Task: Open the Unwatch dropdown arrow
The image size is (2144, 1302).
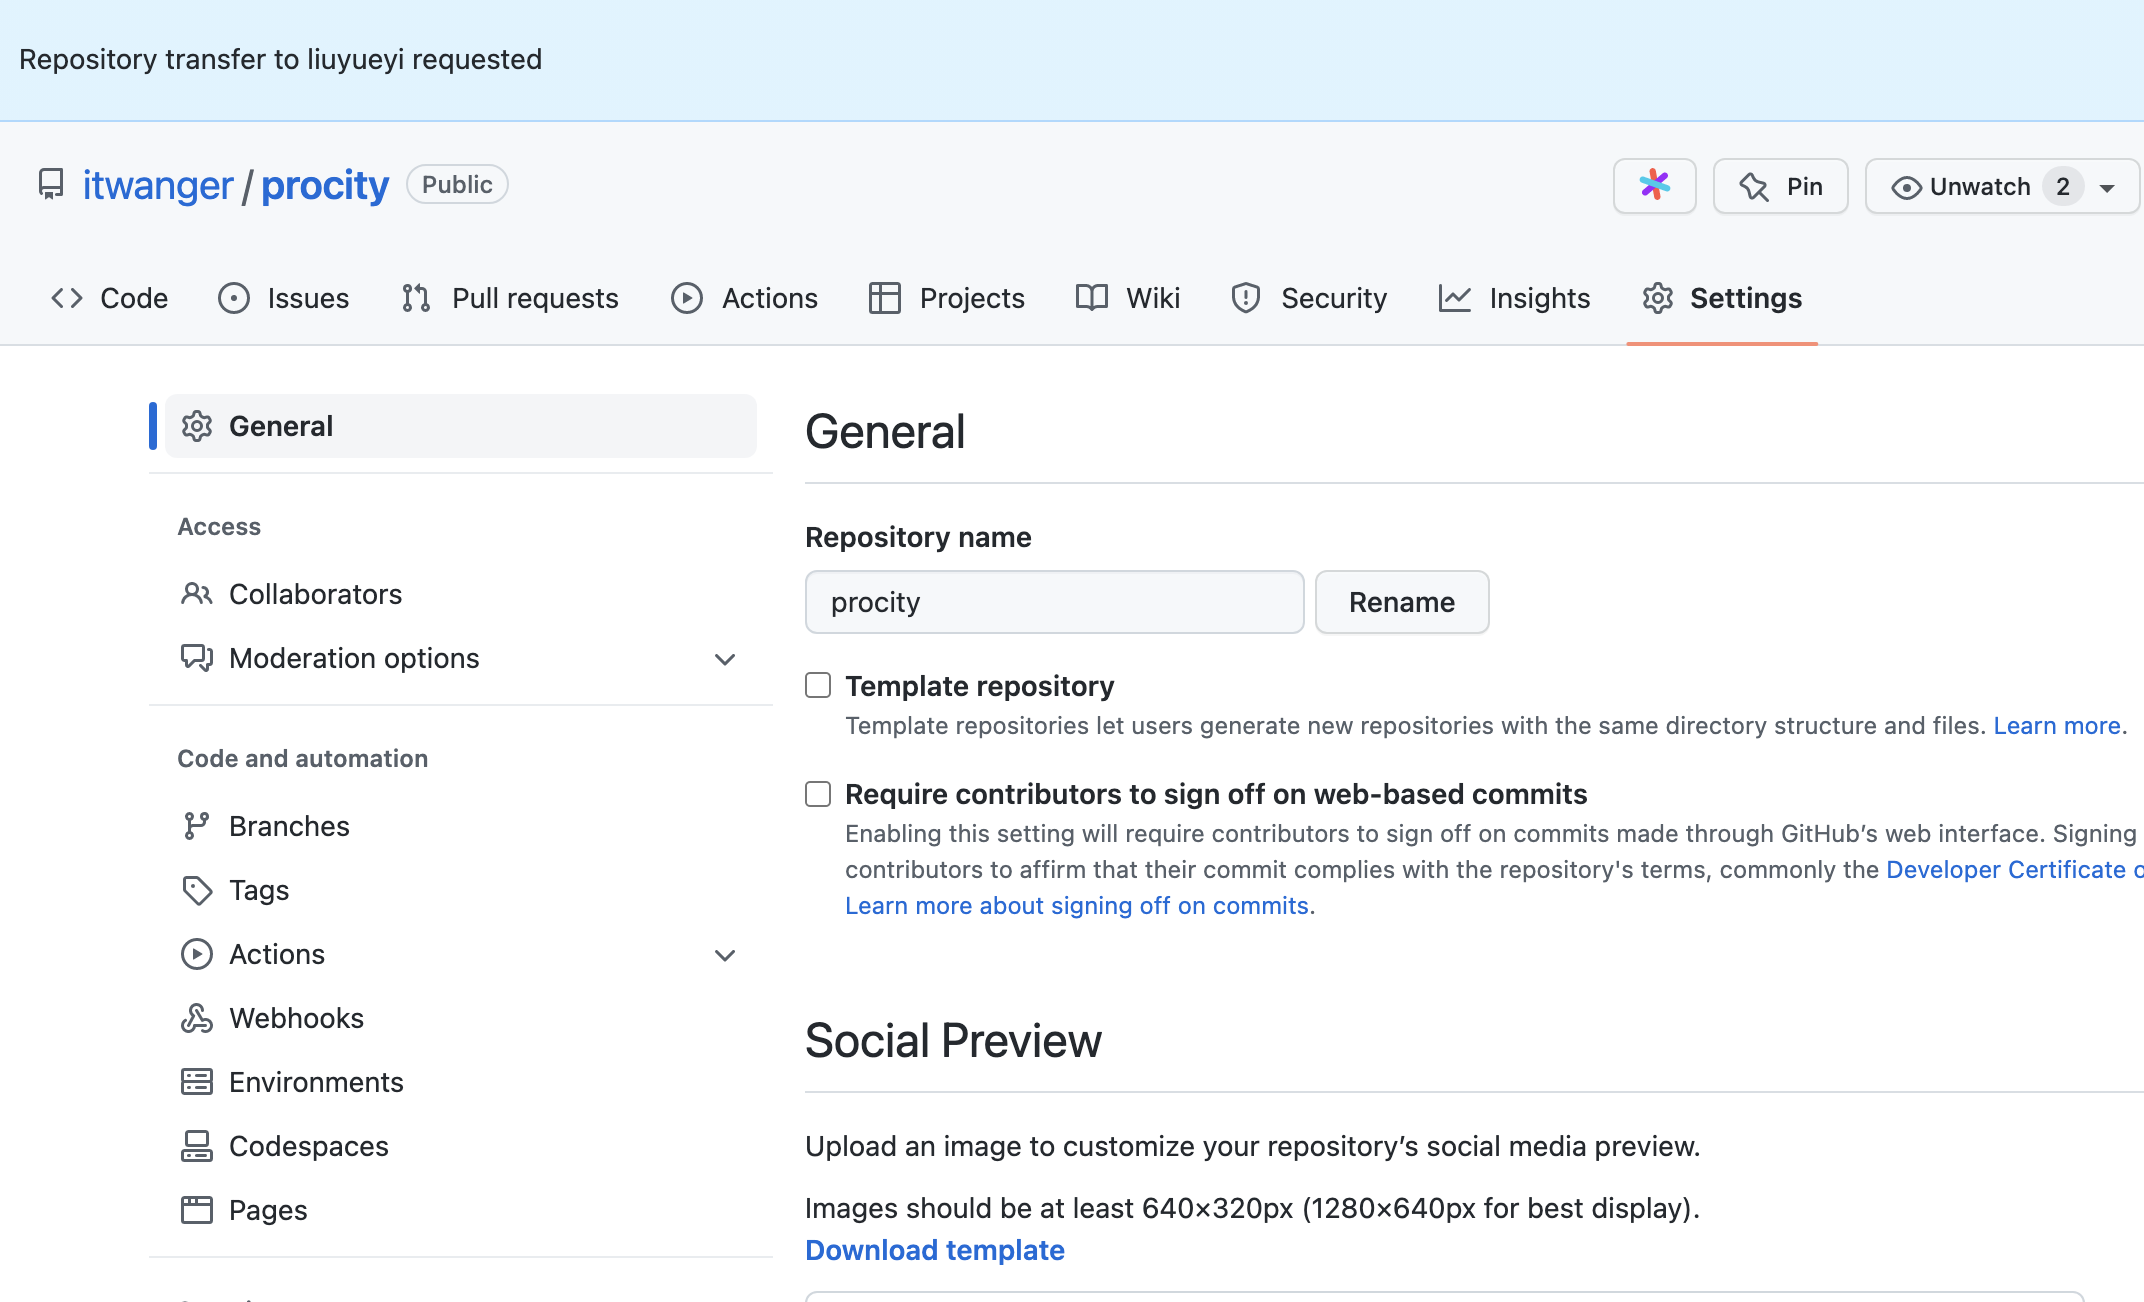Action: pyautogui.click(x=2107, y=188)
